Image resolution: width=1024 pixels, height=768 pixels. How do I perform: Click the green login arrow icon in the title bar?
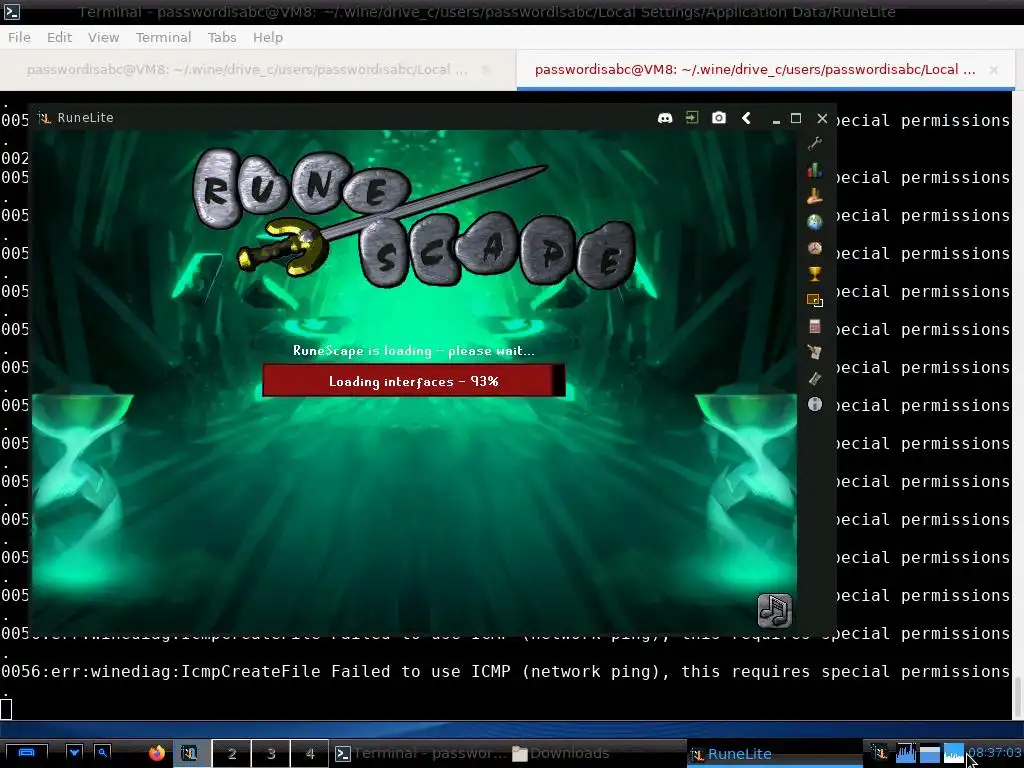pyautogui.click(x=692, y=118)
